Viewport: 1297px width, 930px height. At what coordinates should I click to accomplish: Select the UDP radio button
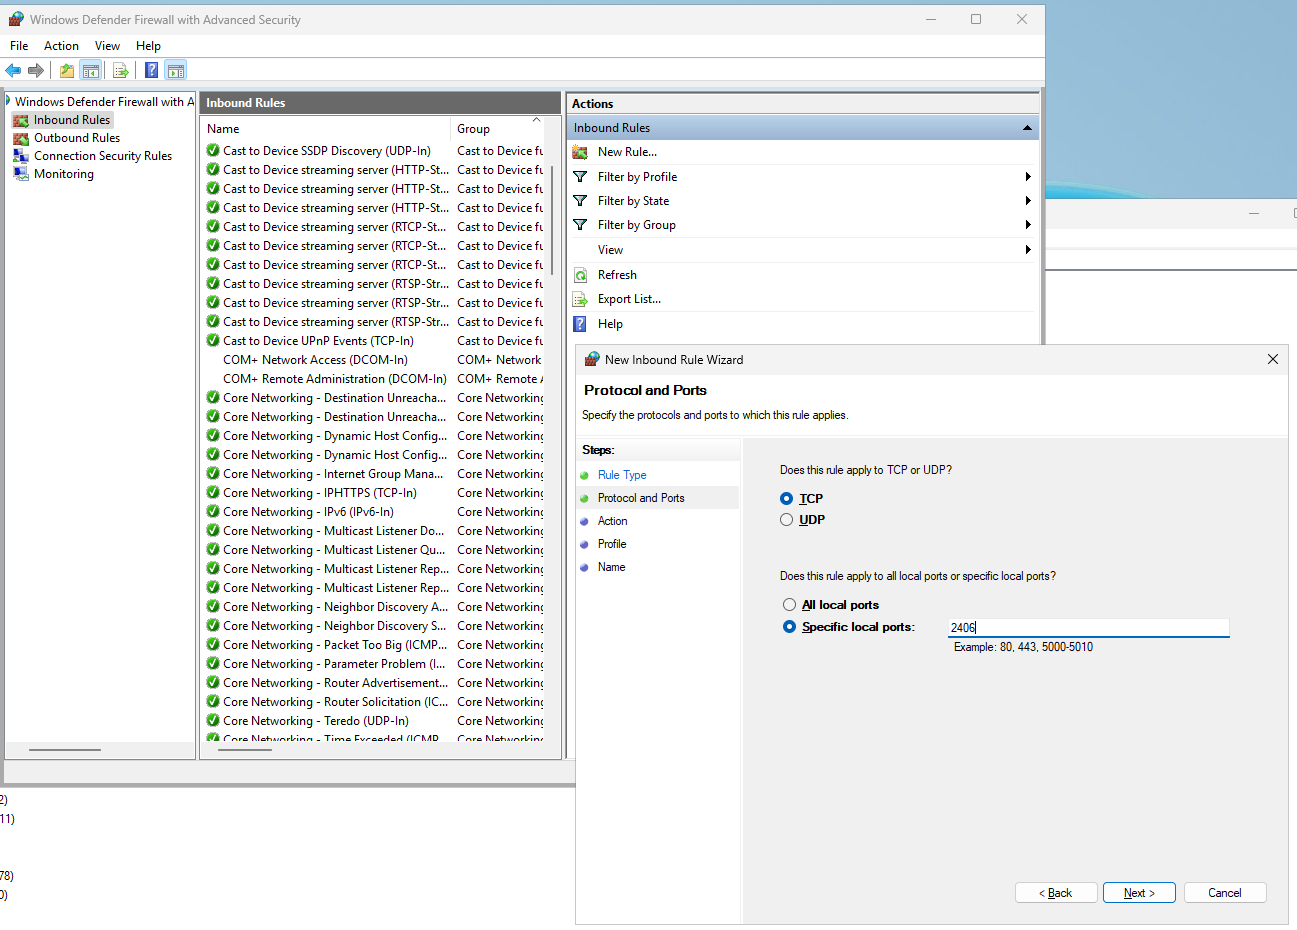787,520
